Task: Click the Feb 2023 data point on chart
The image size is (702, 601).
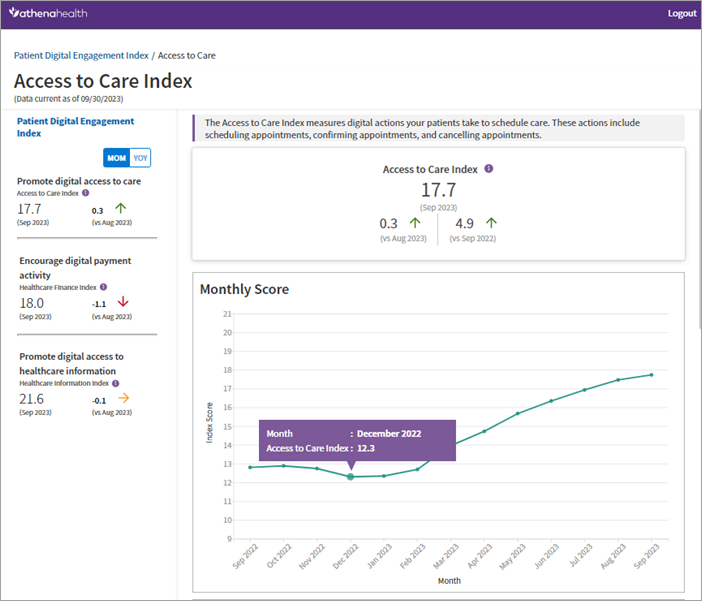Action: pos(417,469)
